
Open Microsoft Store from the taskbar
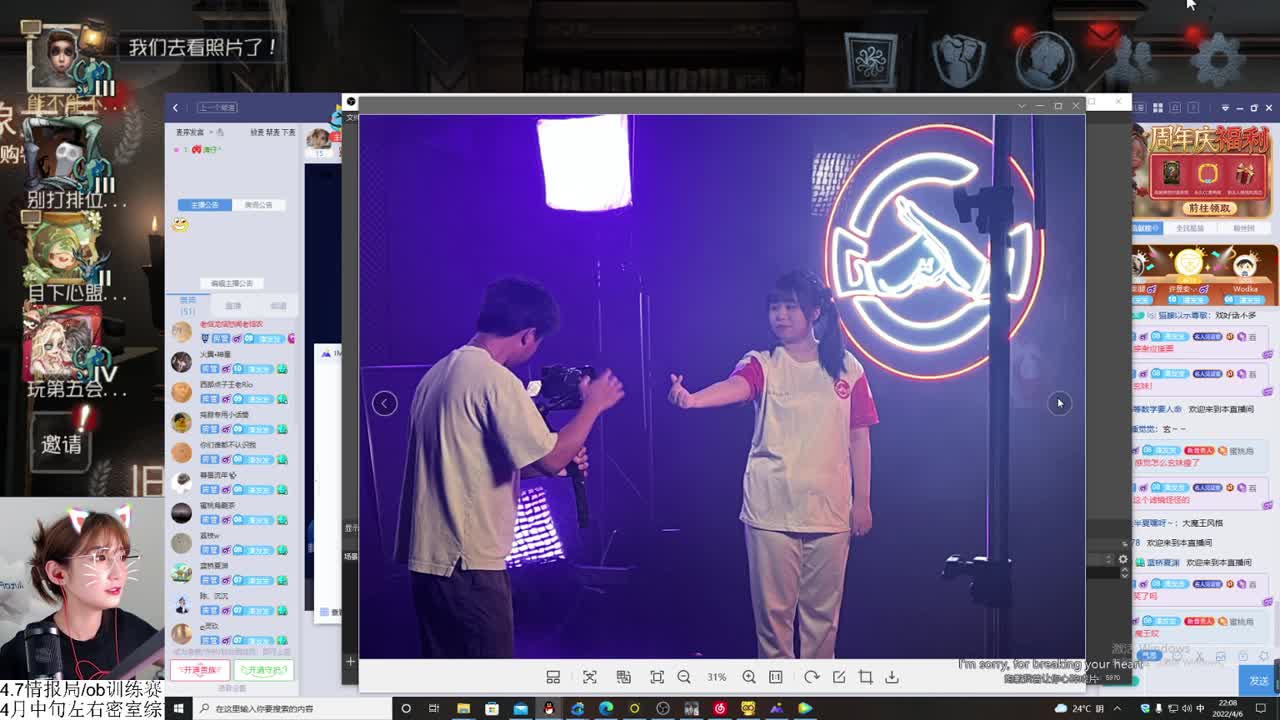(x=492, y=708)
